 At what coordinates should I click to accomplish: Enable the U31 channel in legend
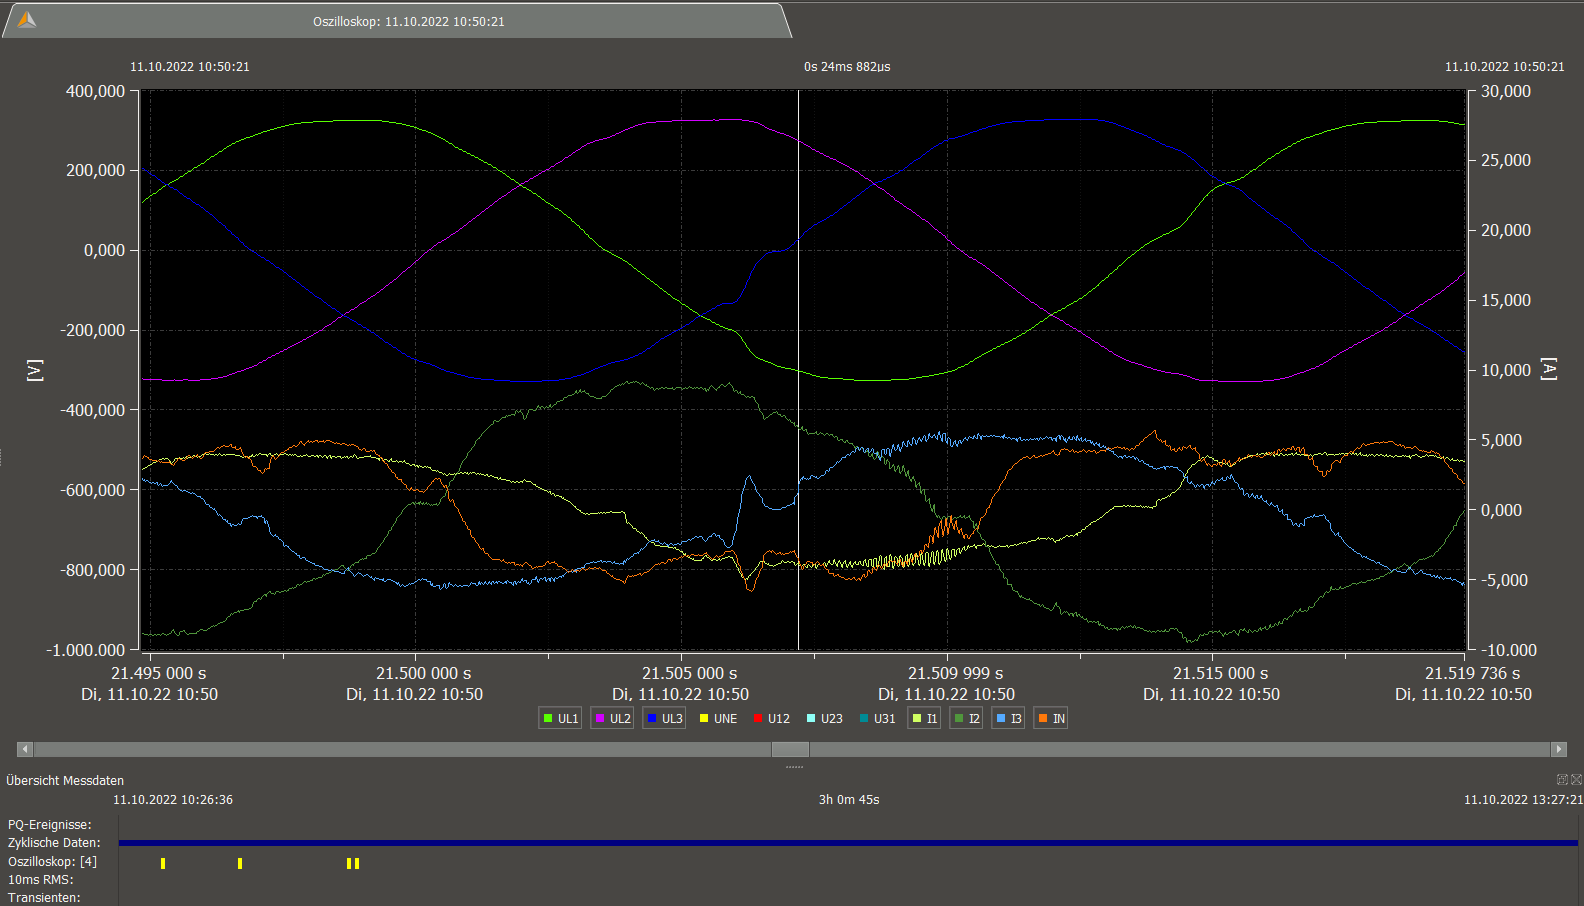877,718
